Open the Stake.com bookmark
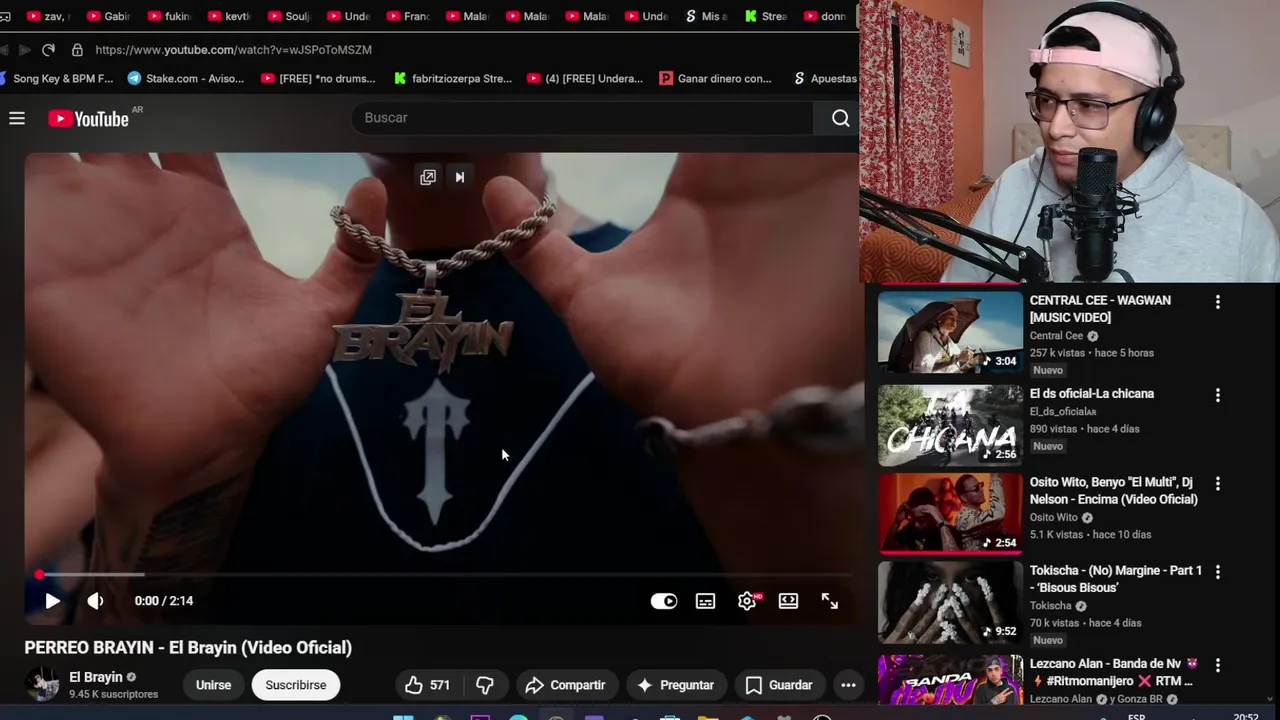This screenshot has width=1280, height=720. coord(186,78)
